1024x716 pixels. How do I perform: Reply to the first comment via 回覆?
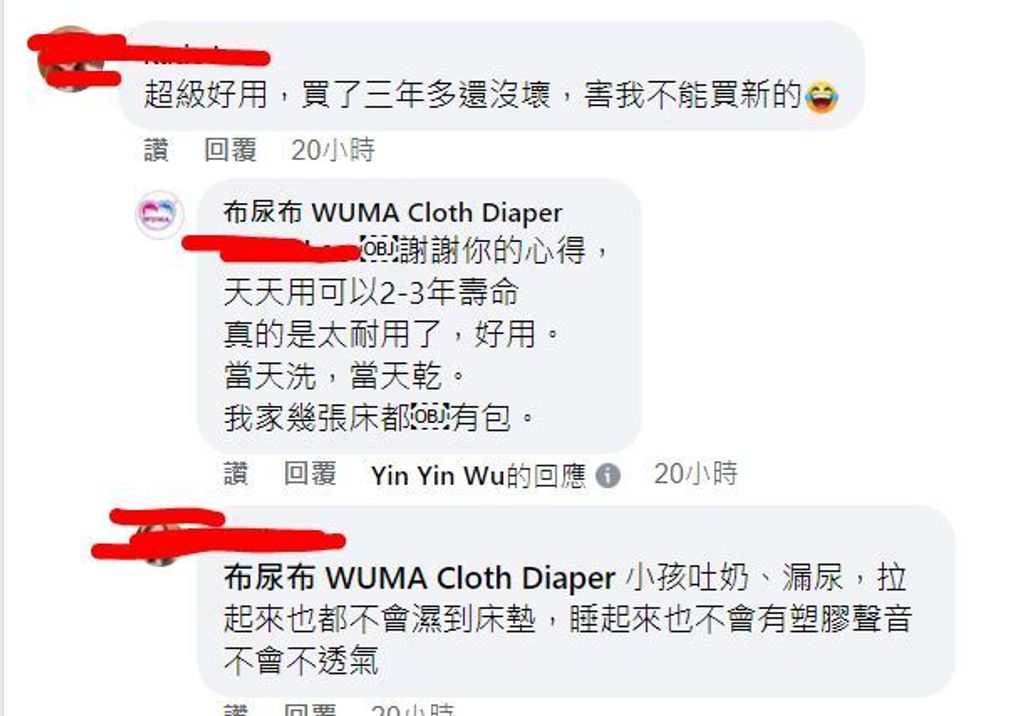click(230, 150)
